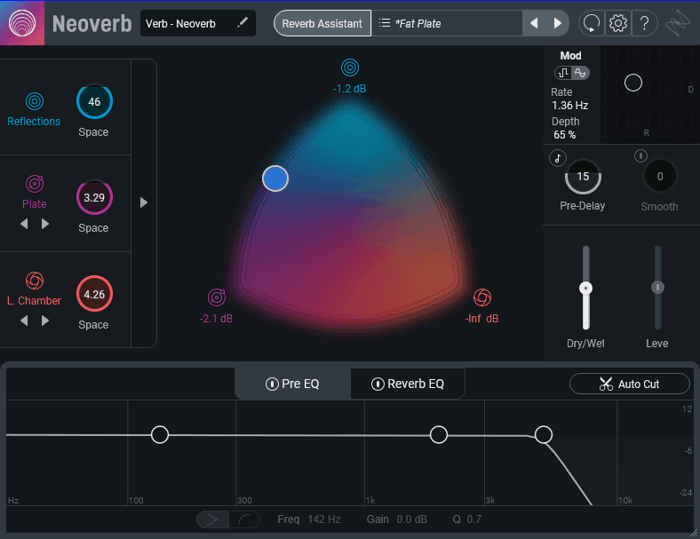Image resolution: width=700 pixels, height=539 pixels.
Task: Toggle the Reverb EQ power button
Action: tap(378, 384)
